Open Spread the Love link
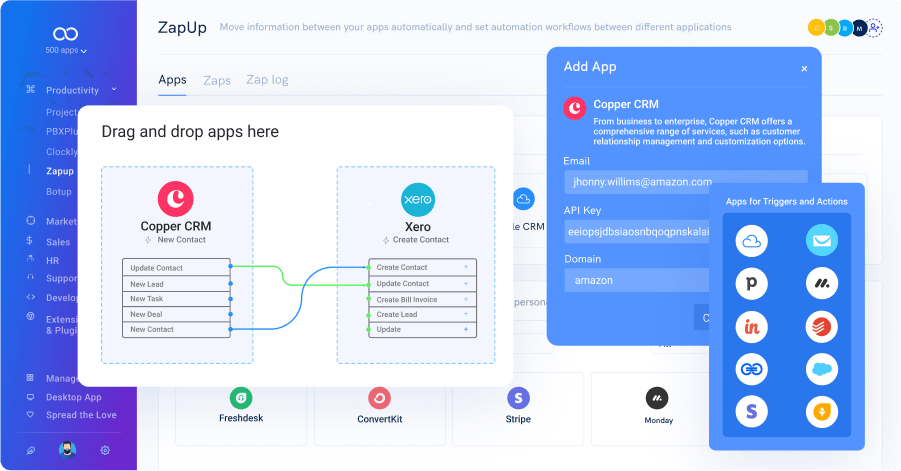The height and width of the screenshot is (471, 901). point(81,415)
